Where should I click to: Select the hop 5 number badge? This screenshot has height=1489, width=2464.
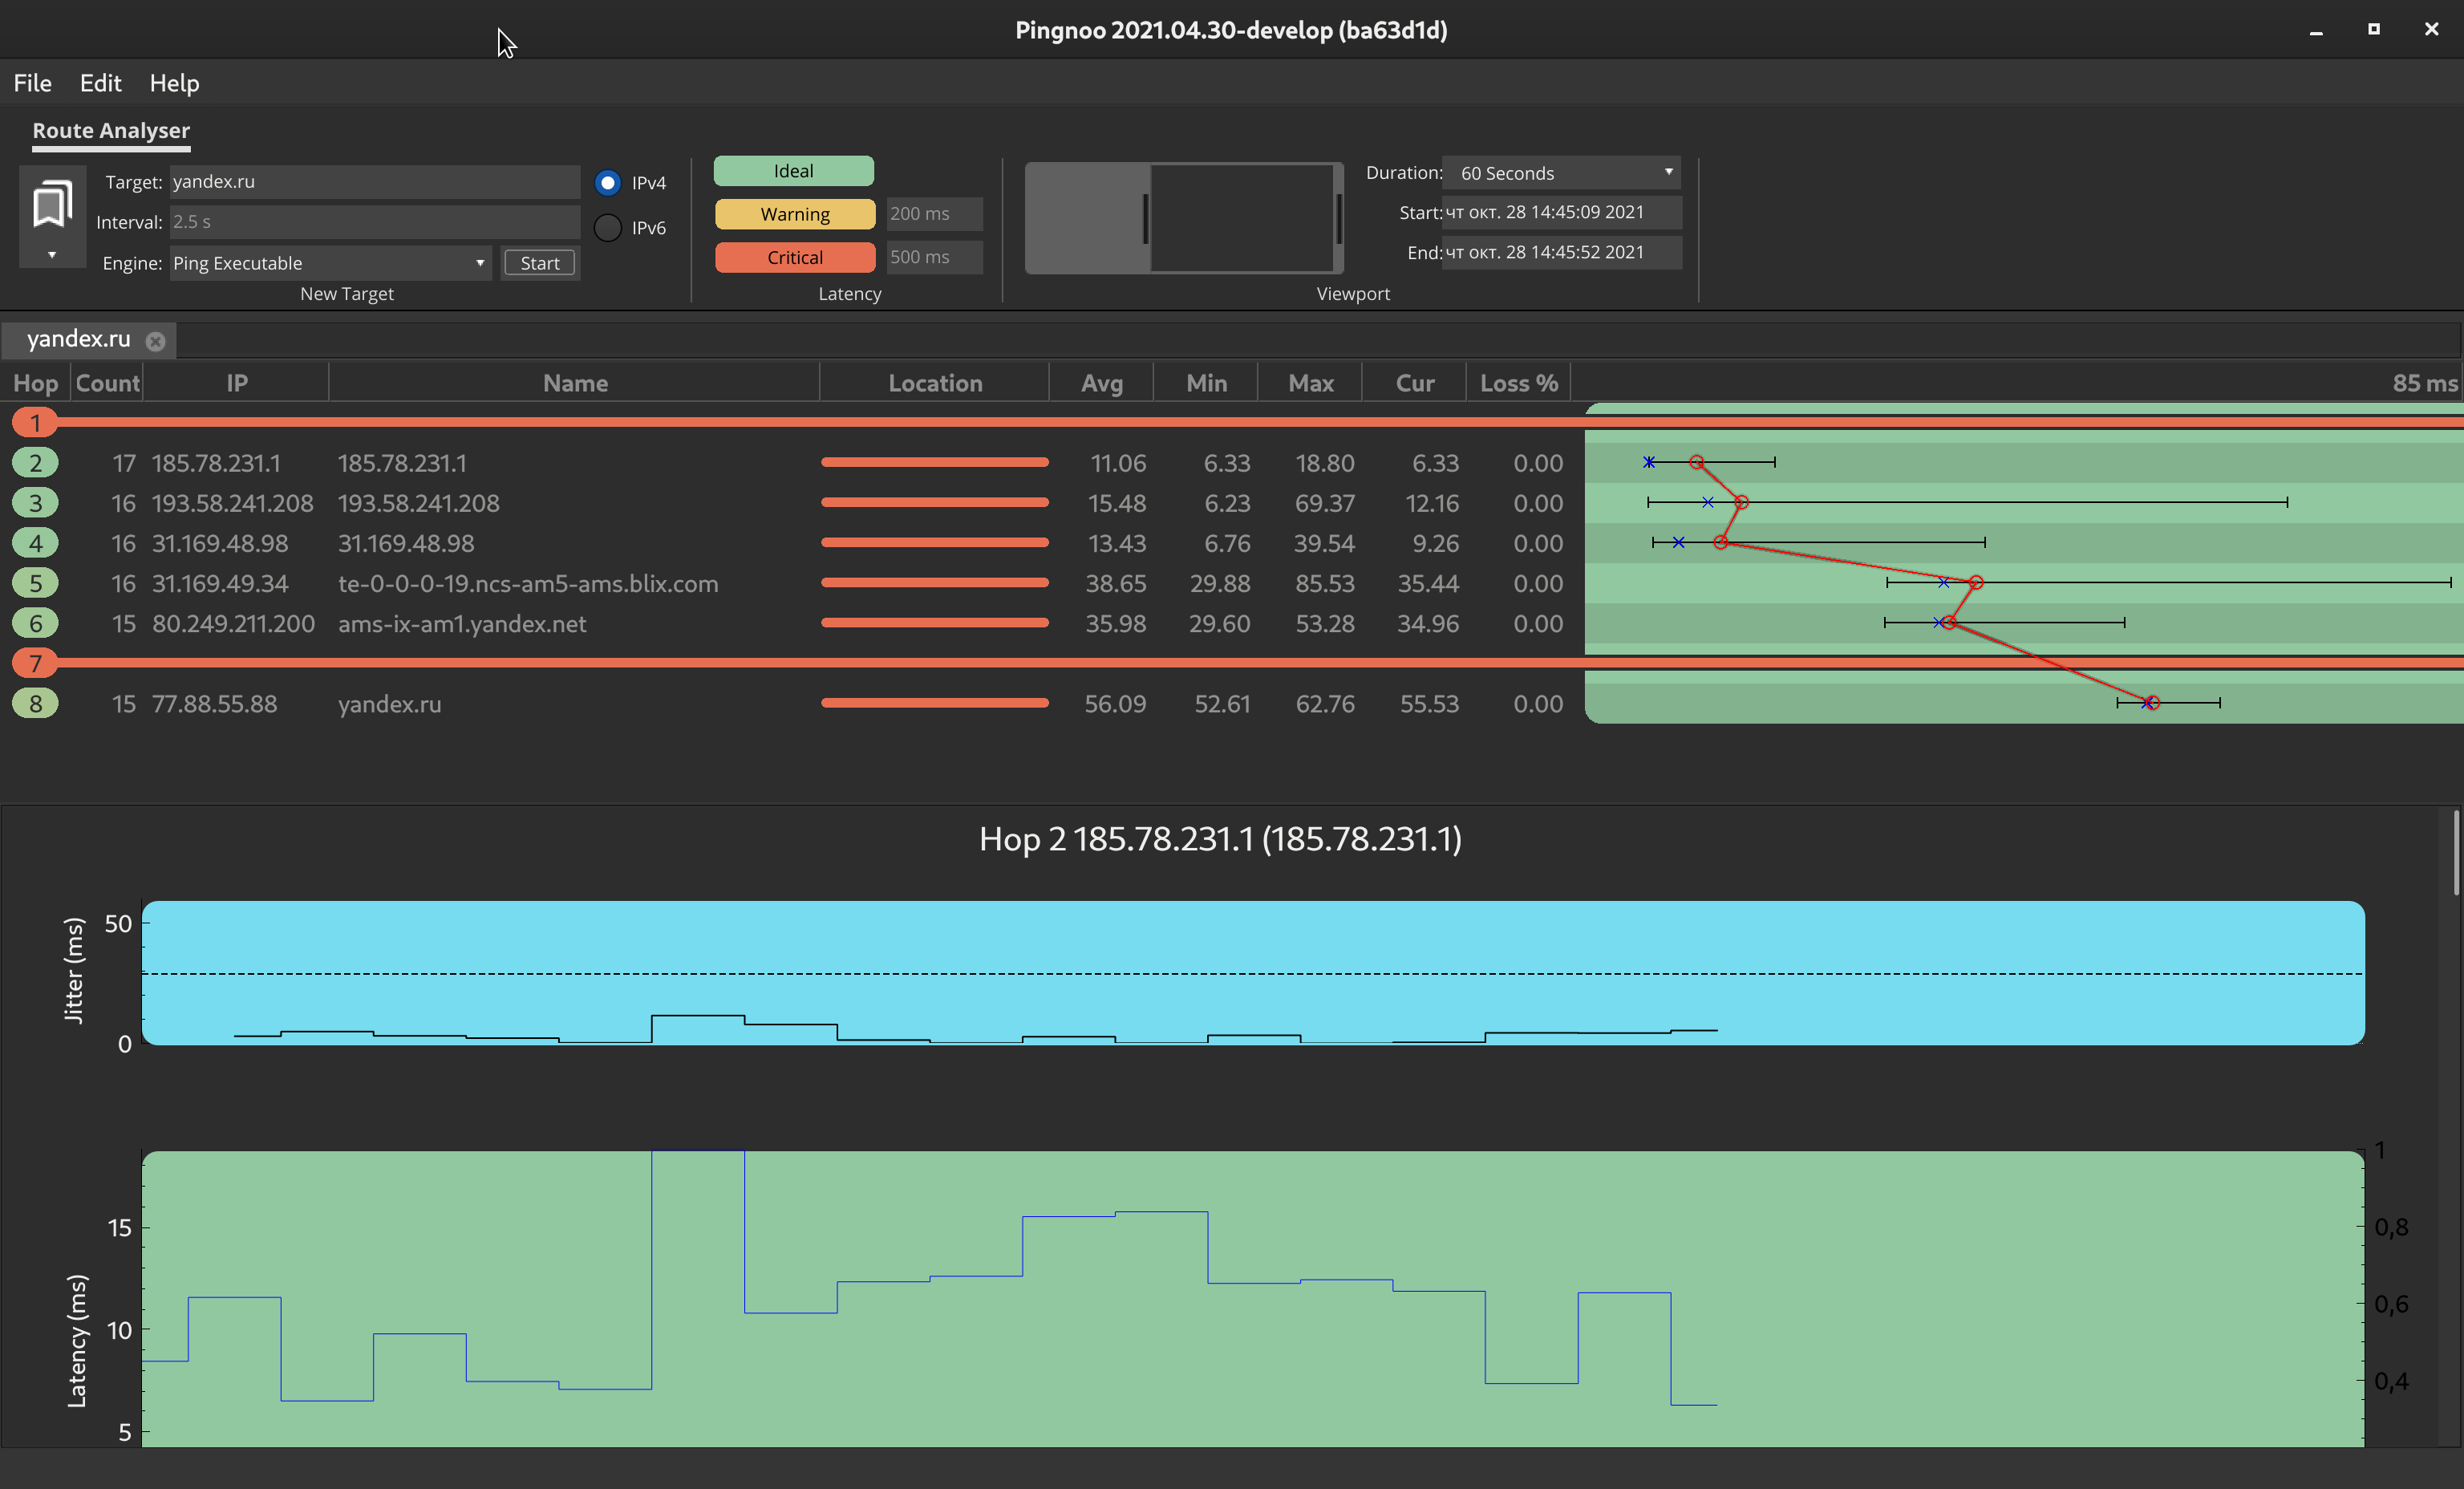pos(35,583)
